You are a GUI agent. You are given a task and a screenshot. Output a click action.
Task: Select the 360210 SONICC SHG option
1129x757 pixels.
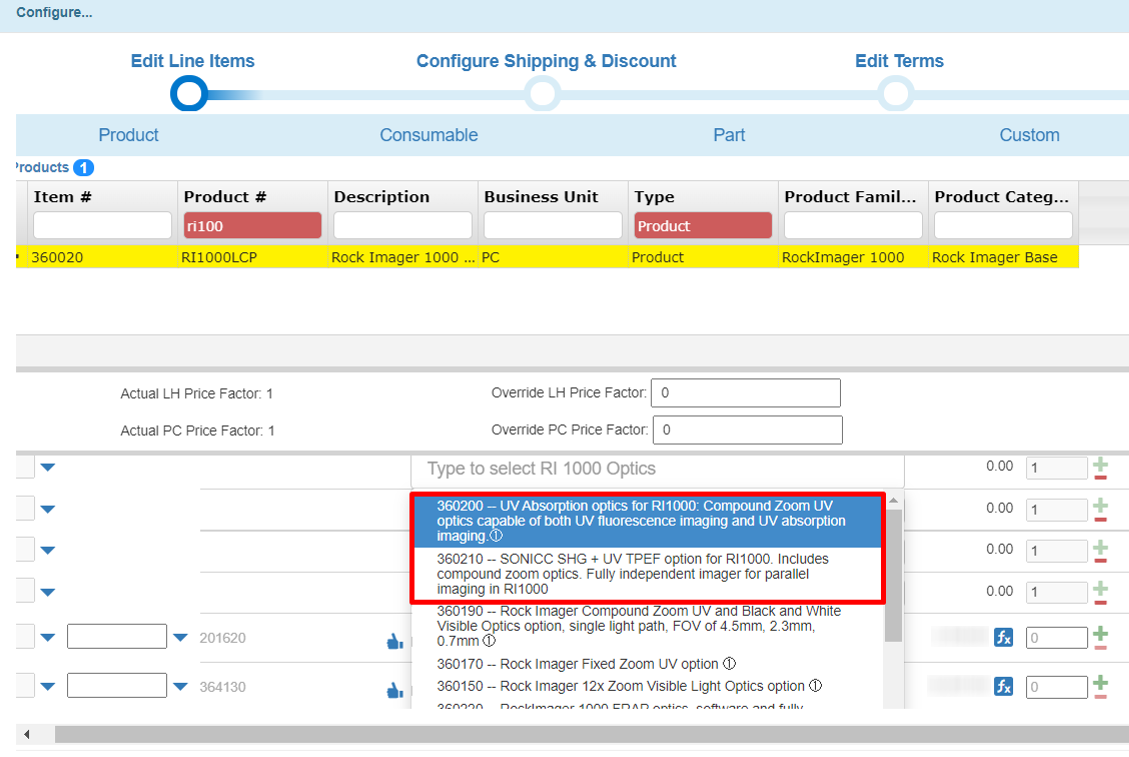tap(645, 575)
